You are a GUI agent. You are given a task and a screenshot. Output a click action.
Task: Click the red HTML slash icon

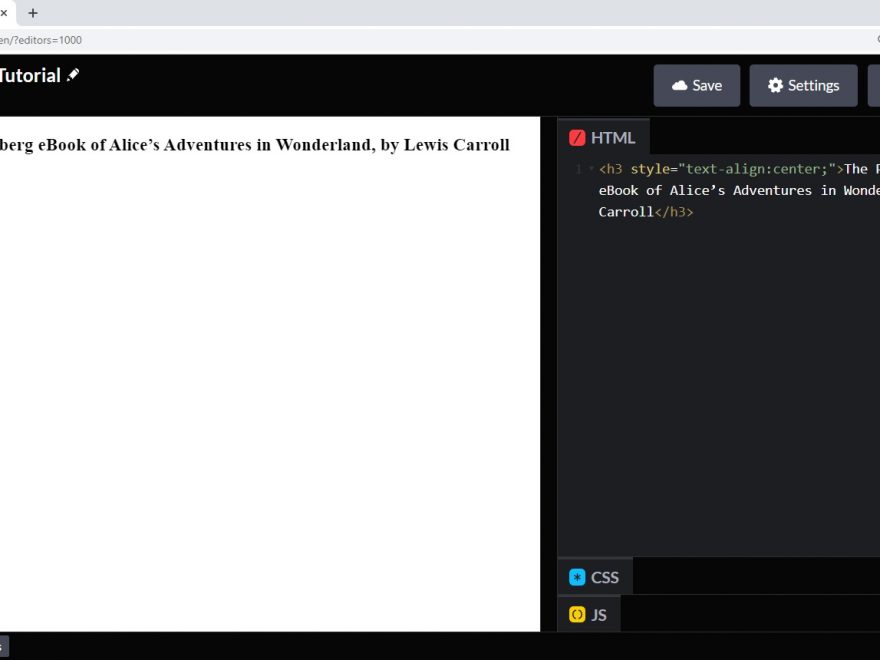coord(577,138)
